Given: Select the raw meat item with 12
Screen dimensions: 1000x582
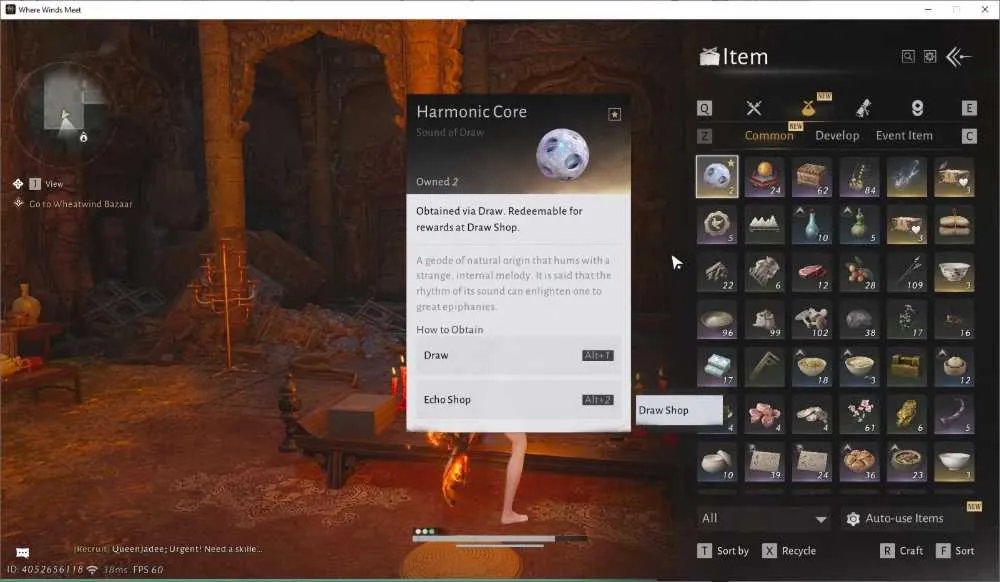Looking at the screenshot, I should pyautogui.click(x=812, y=272).
